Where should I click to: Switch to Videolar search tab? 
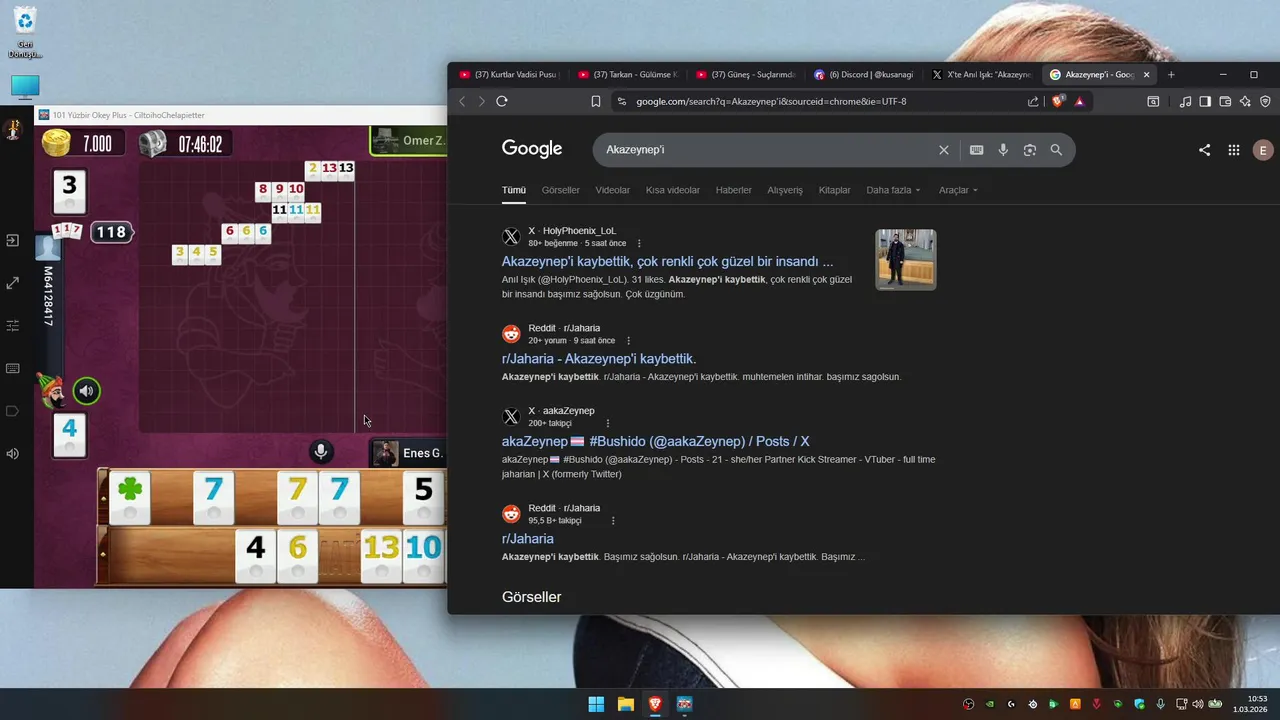613,190
